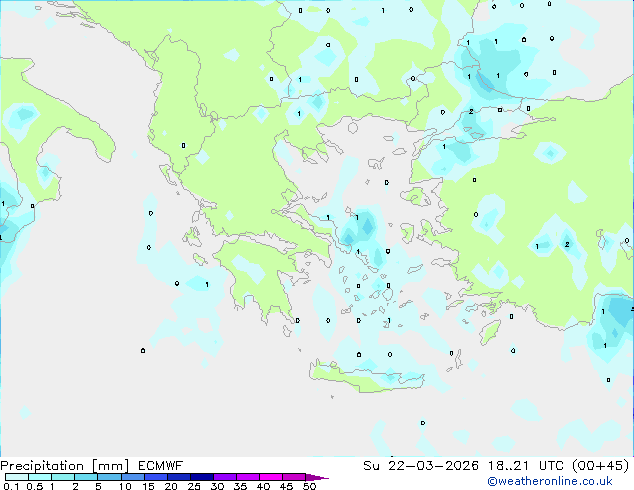The image size is (634, 490).
Task: Select the 10–15 mm legend color box
Action: point(132,477)
